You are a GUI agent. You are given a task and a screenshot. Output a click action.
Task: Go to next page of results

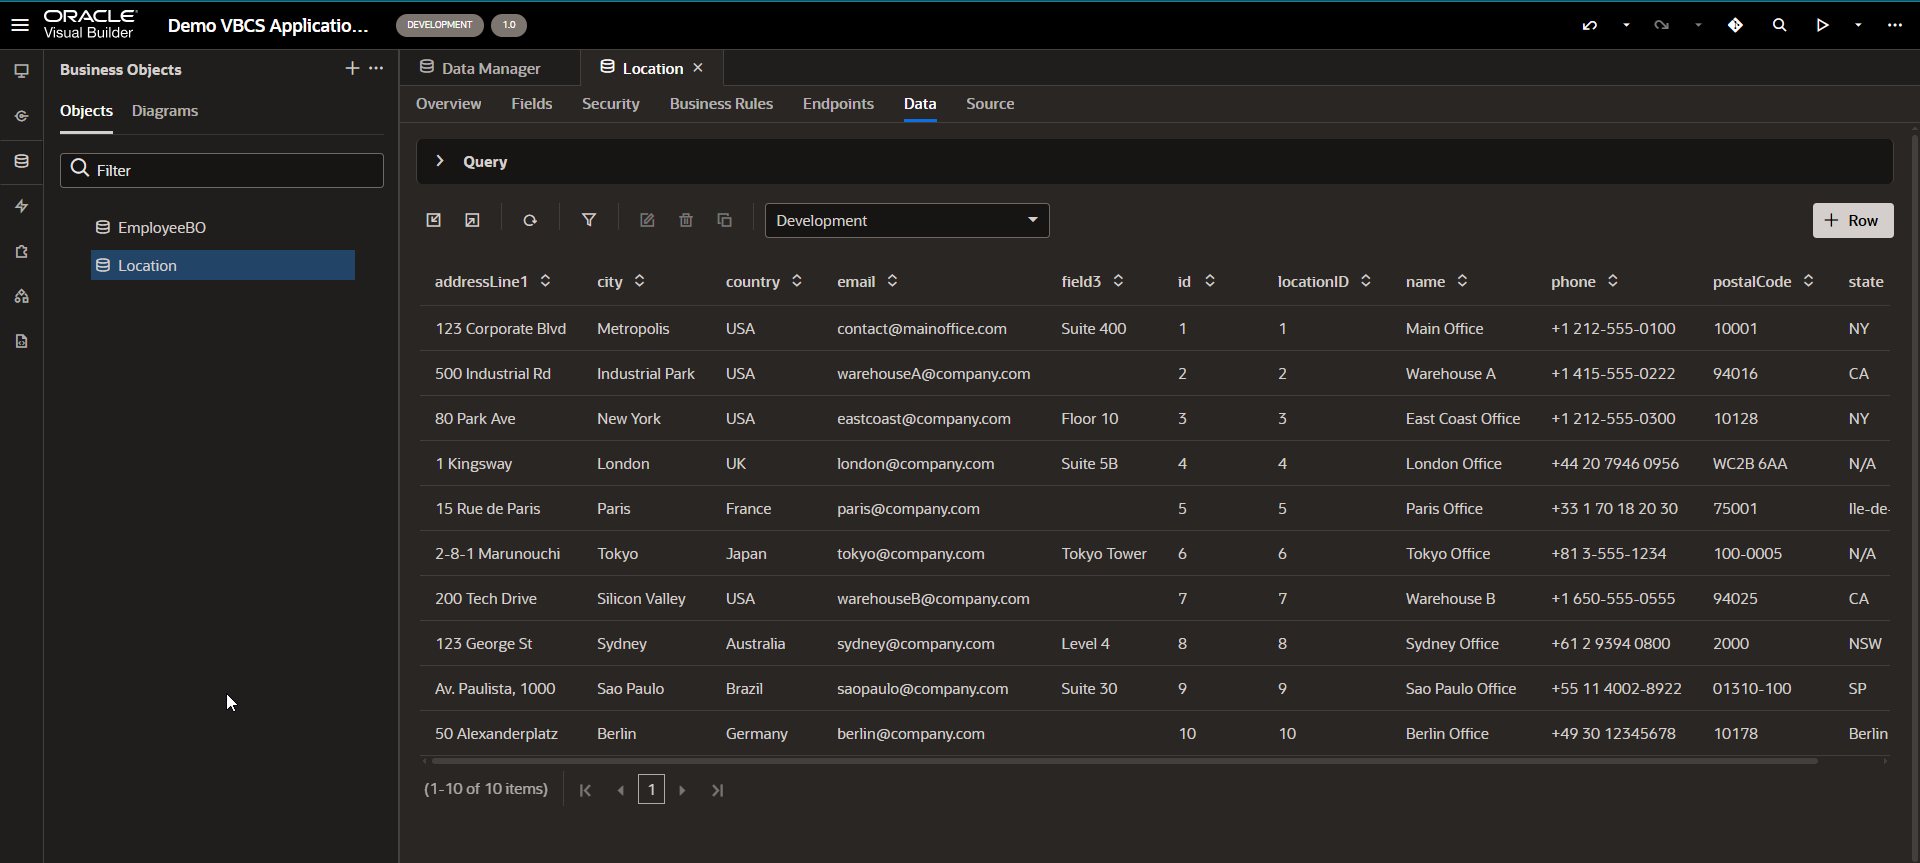(682, 790)
